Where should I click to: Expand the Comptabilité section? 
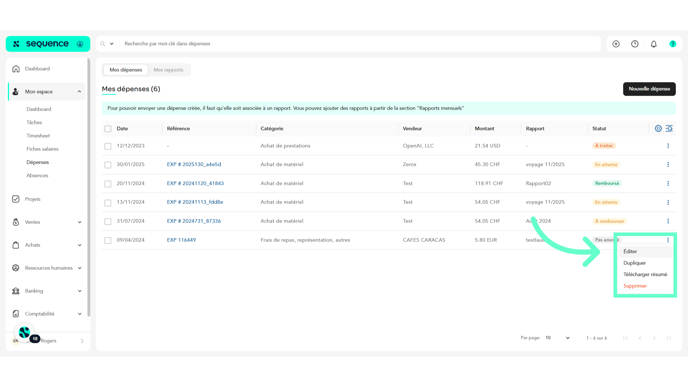coord(79,314)
